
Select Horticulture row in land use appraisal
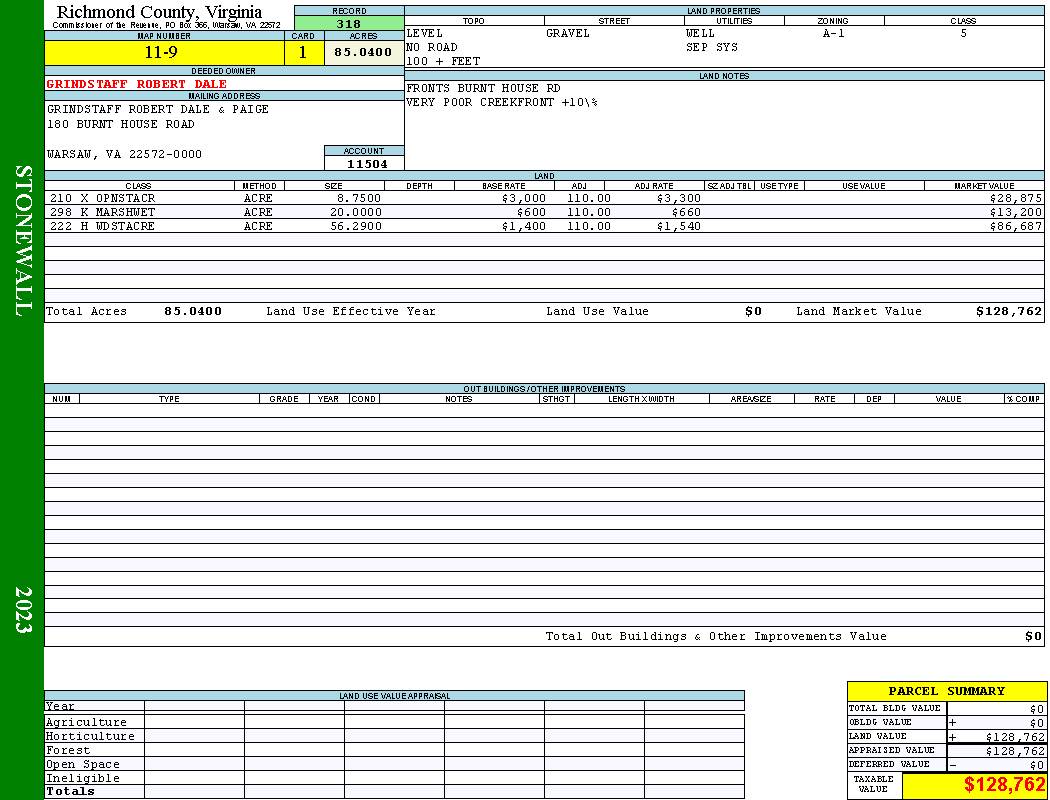394,736
